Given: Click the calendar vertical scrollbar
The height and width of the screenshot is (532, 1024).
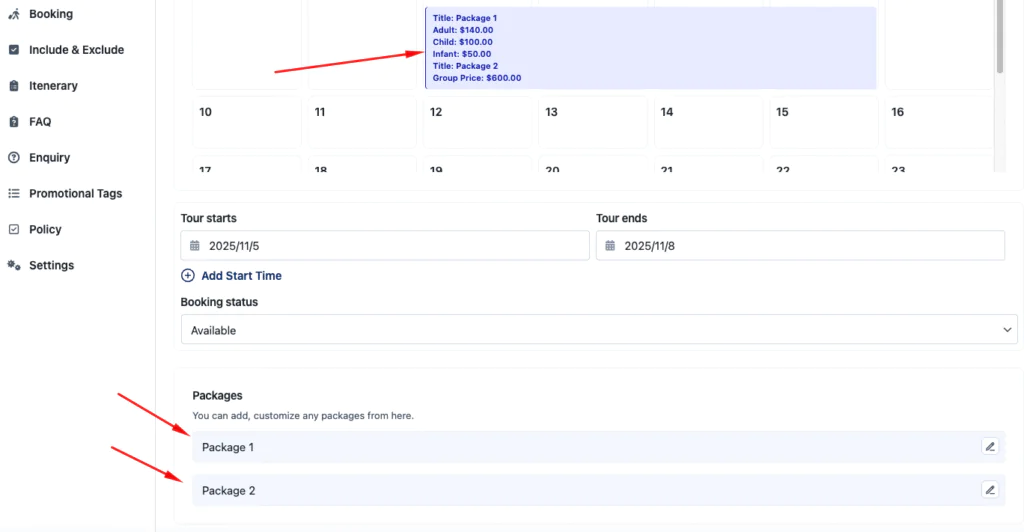Looking at the screenshot, I should [x=999, y=36].
